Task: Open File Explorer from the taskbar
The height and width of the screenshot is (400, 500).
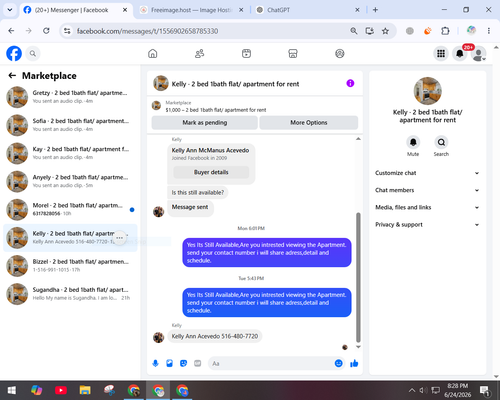Action: 85,390
